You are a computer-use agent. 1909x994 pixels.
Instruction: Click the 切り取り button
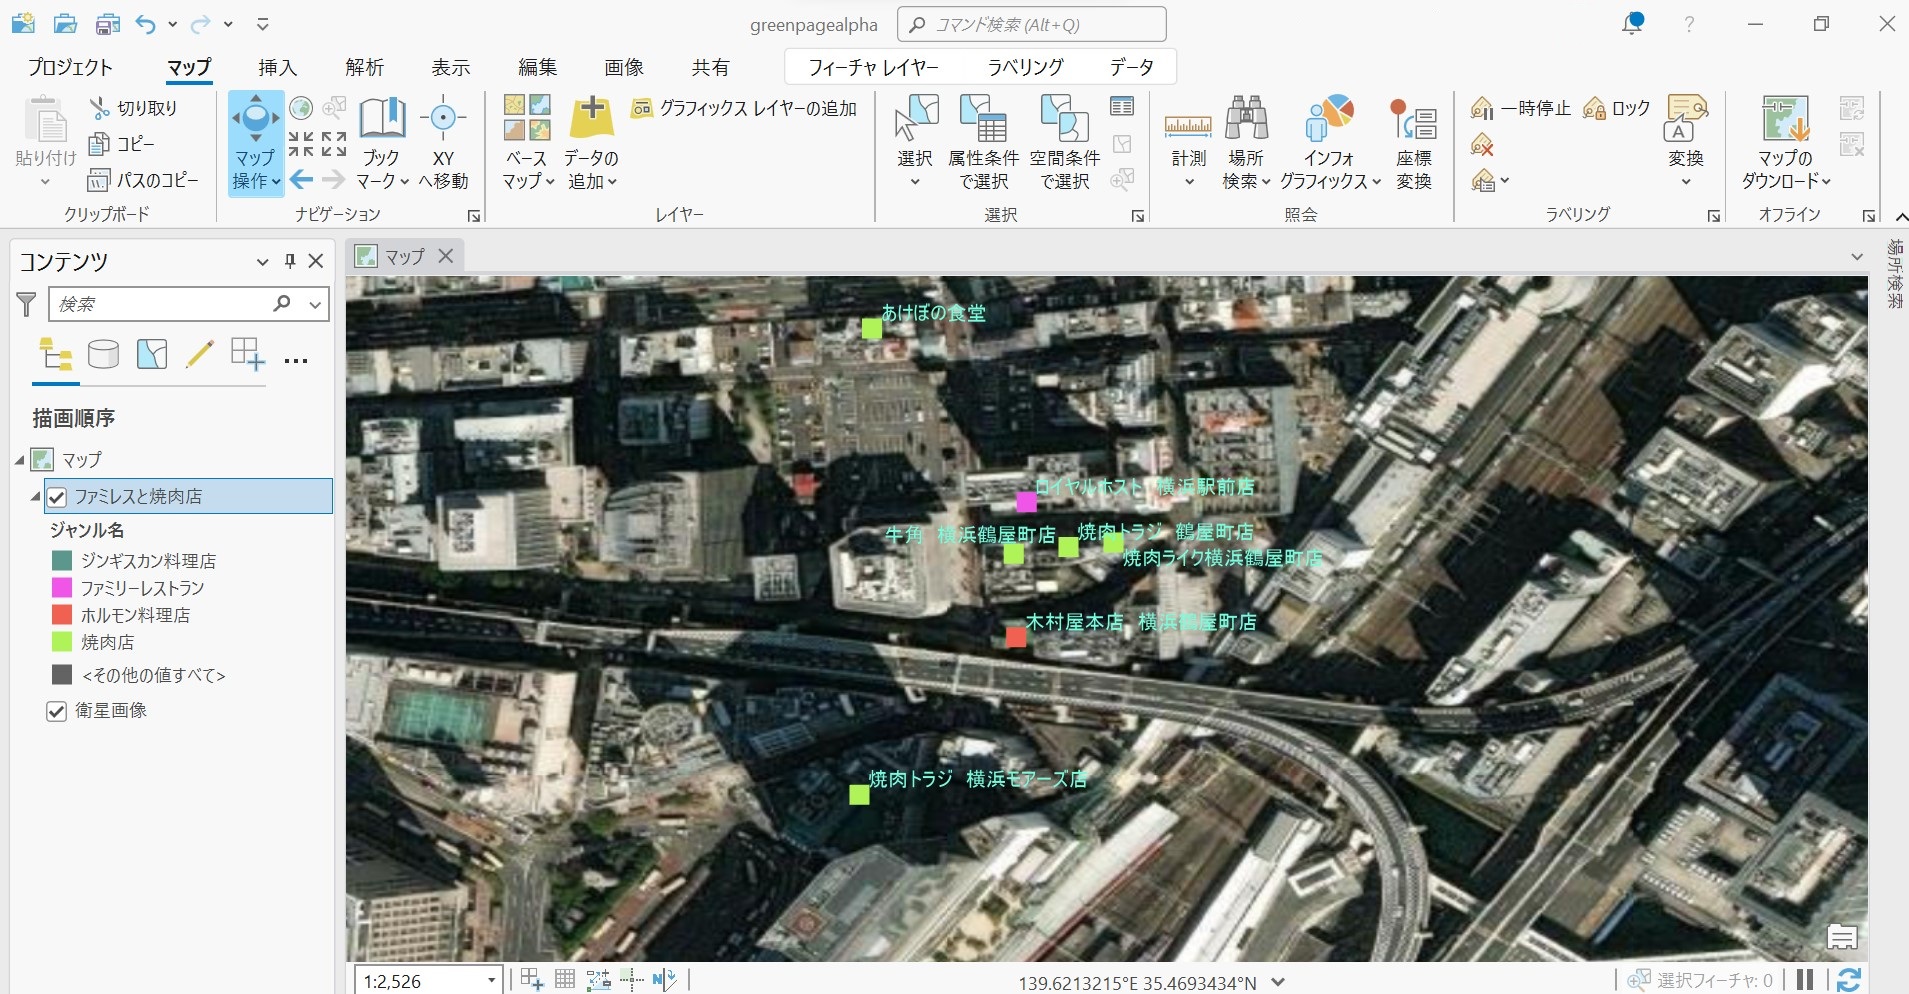(x=134, y=108)
